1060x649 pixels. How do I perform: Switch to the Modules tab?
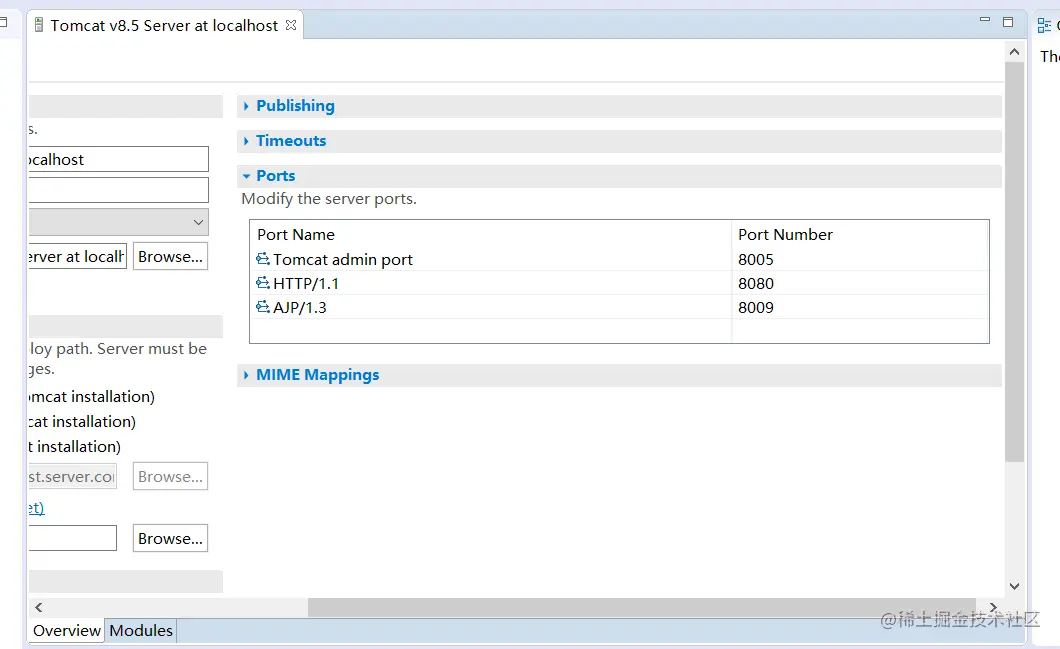coord(141,630)
